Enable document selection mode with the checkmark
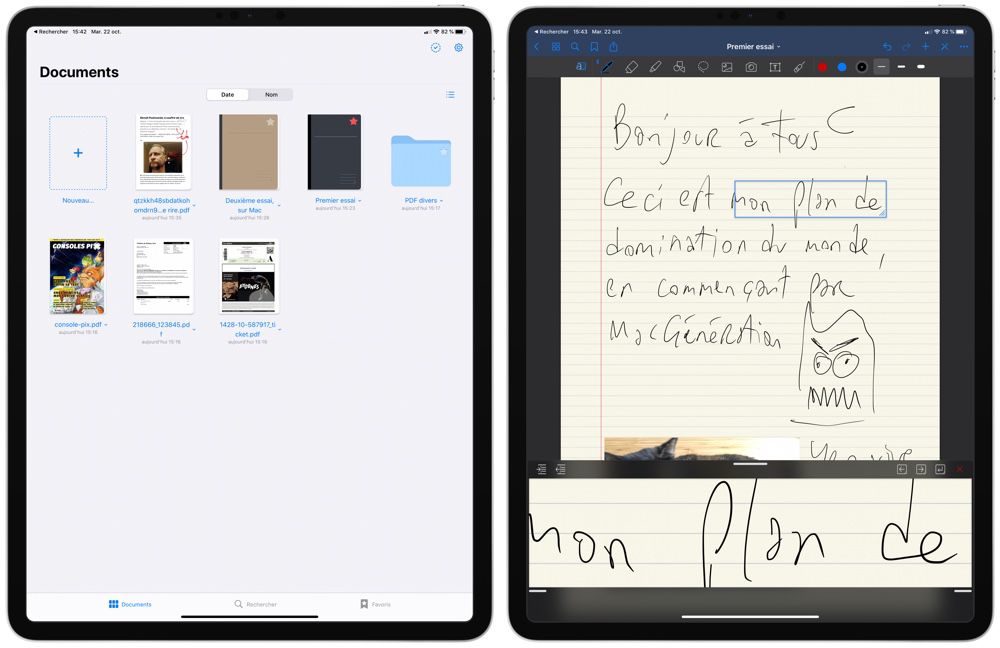1000x648 pixels. [435, 47]
